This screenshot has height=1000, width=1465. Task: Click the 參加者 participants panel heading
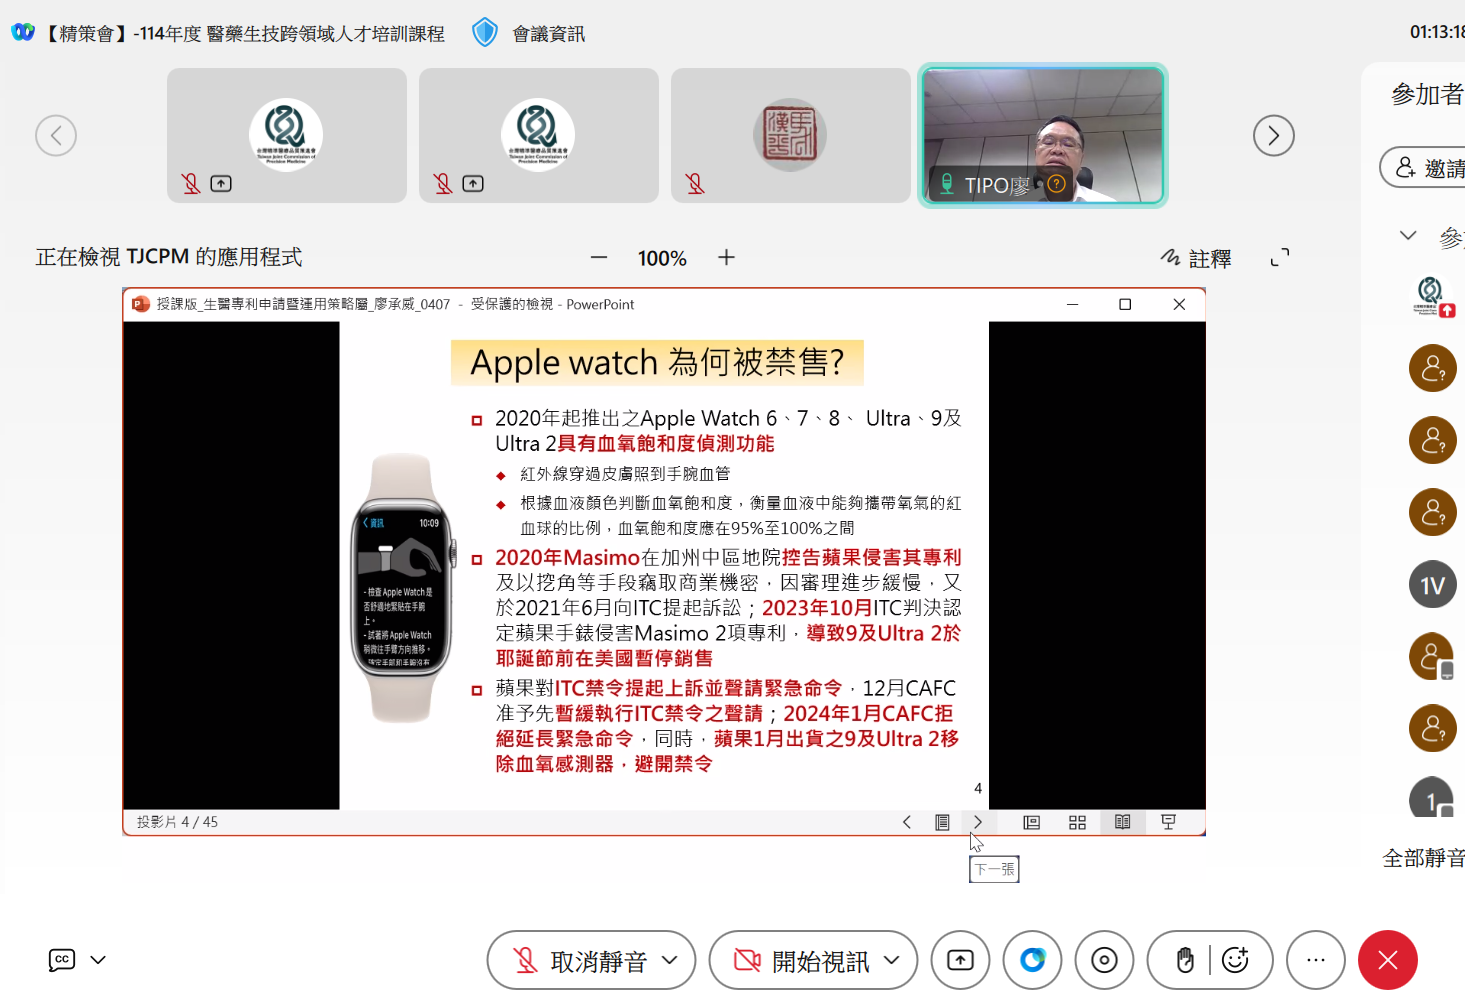tap(1428, 94)
